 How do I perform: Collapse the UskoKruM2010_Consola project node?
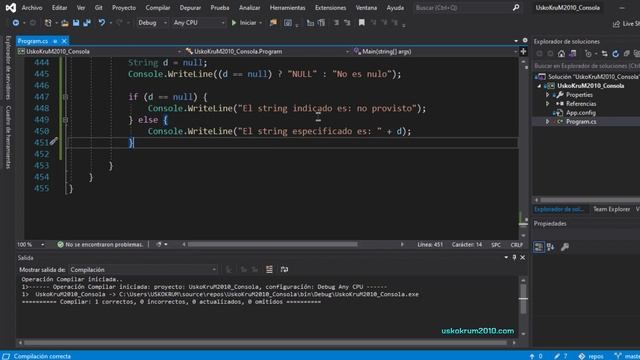tap(539, 86)
